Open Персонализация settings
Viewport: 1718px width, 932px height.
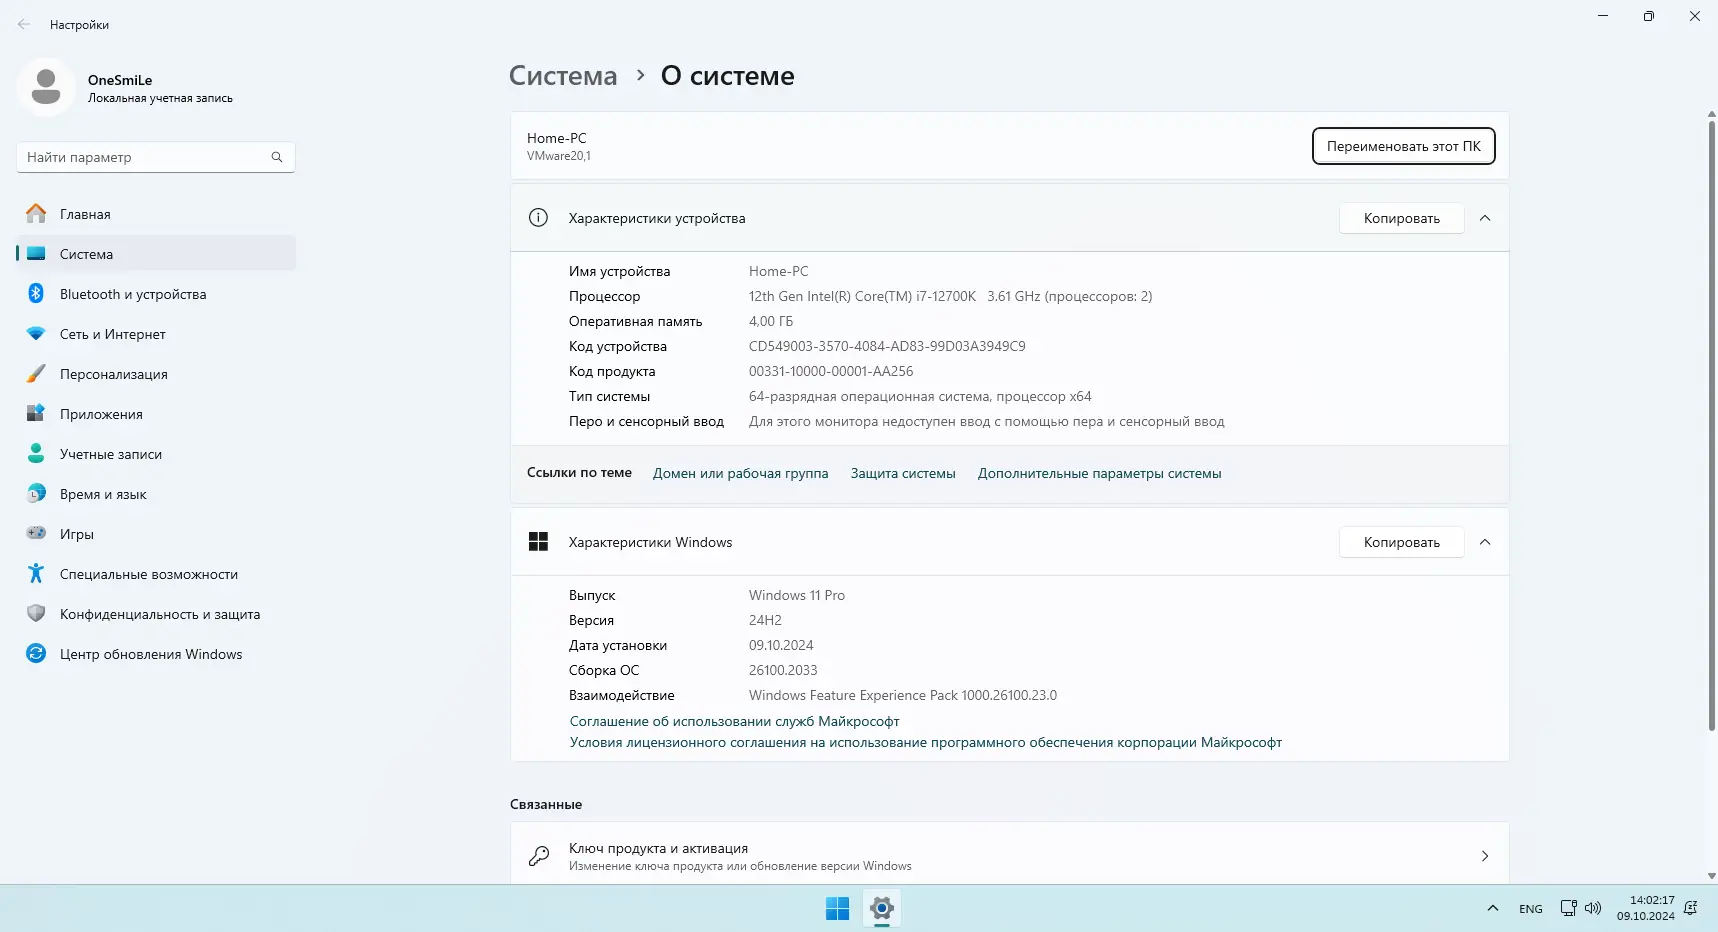113,373
